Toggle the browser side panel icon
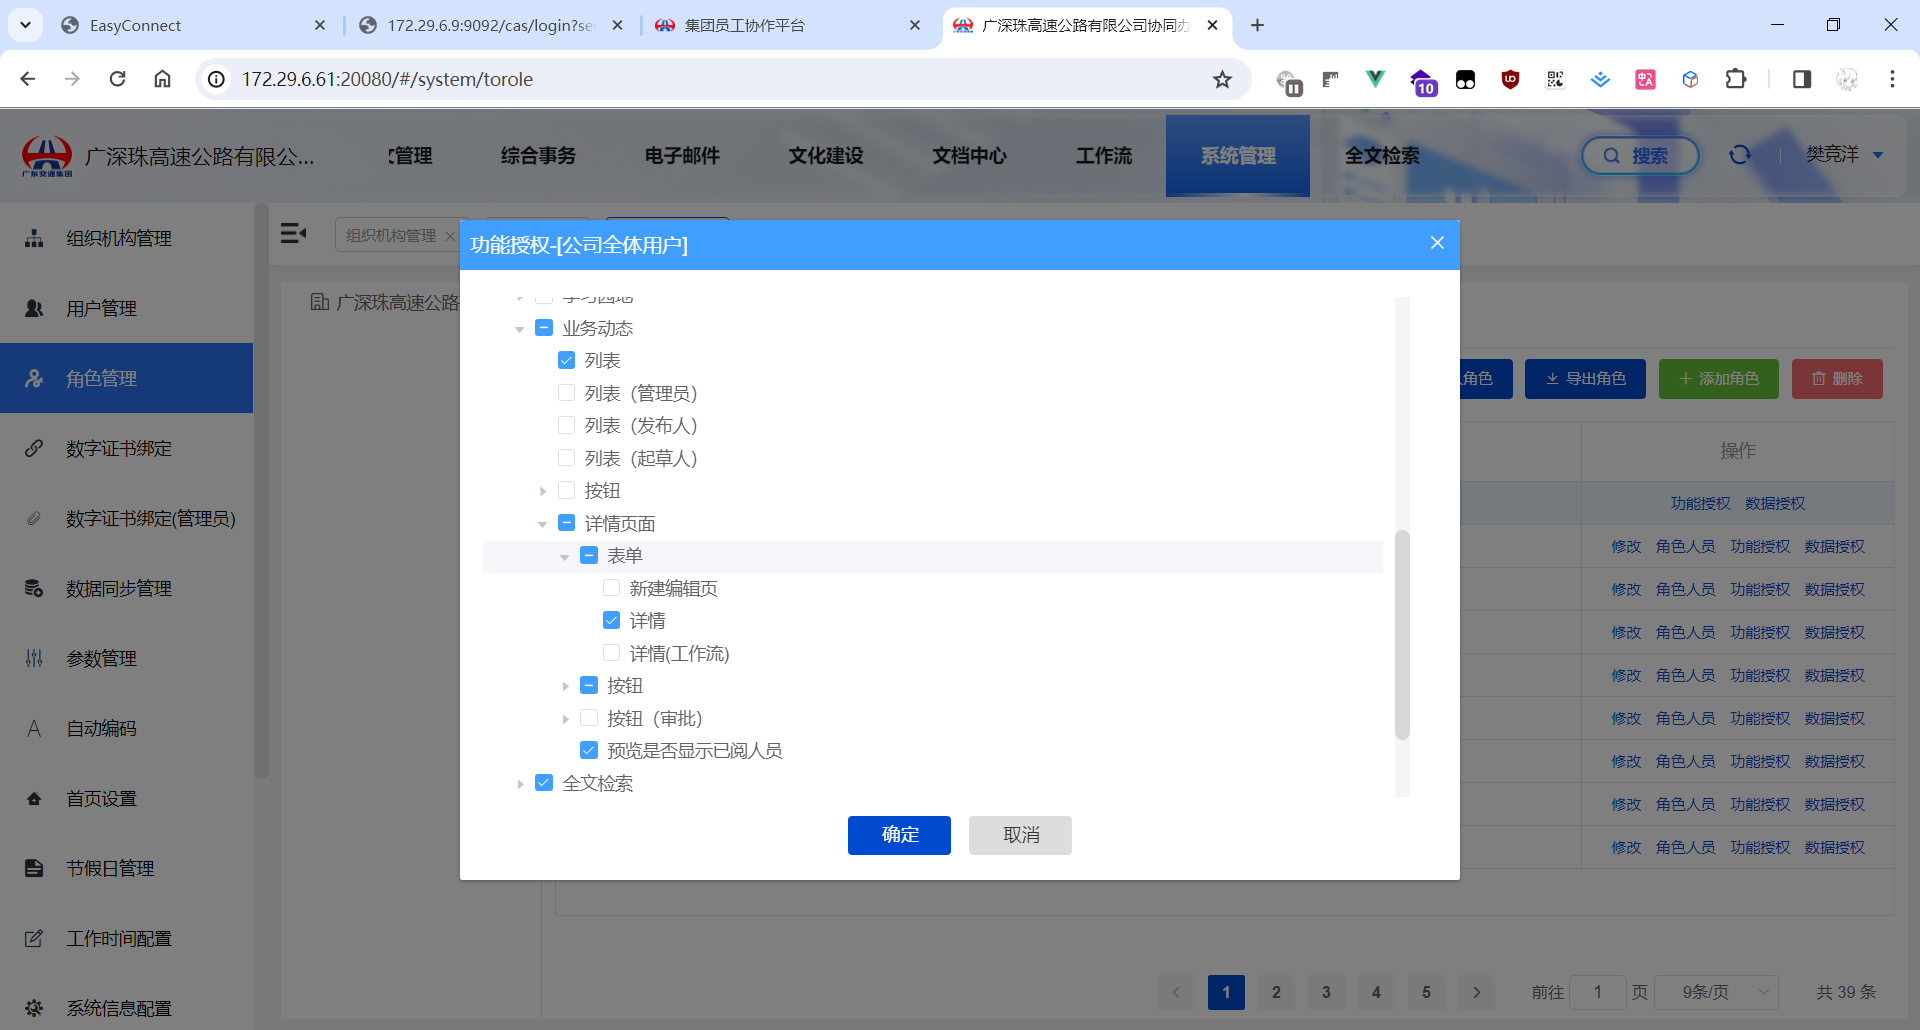Image resolution: width=1920 pixels, height=1030 pixels. (1802, 79)
